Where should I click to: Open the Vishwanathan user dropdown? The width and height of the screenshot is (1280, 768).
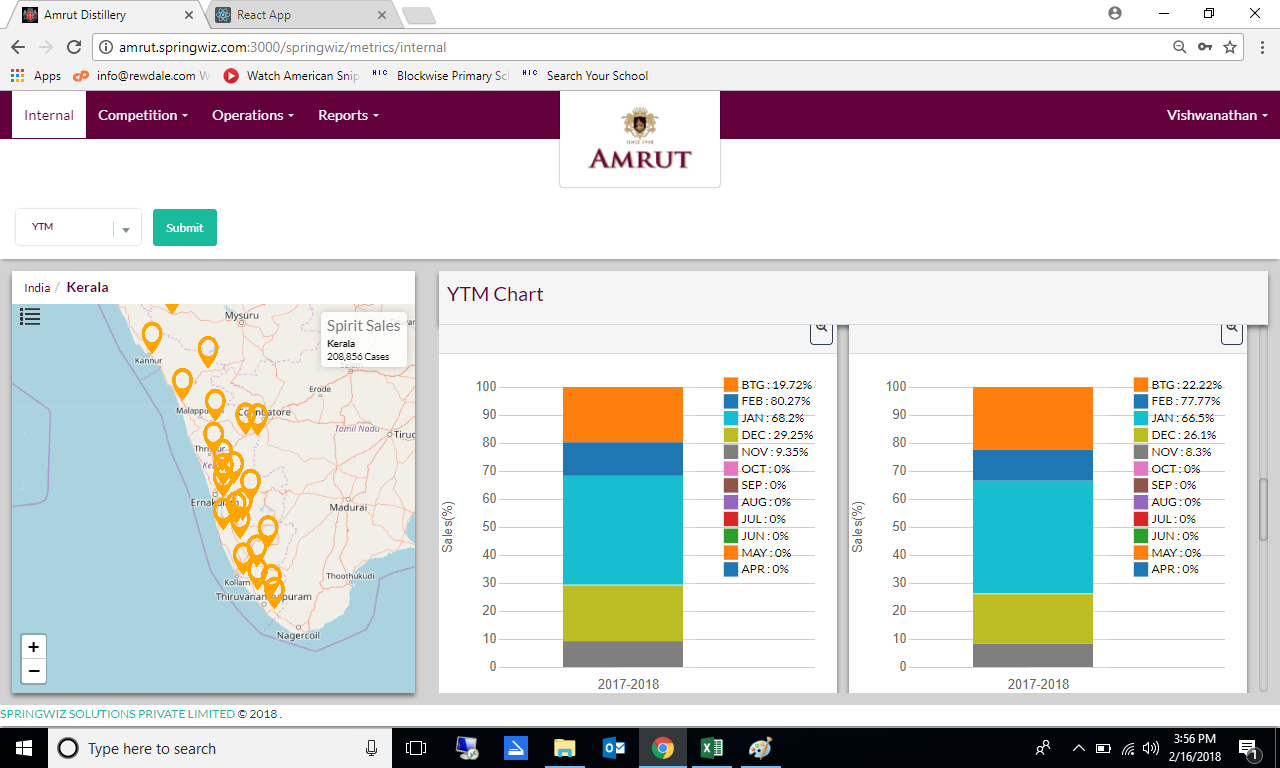point(1216,115)
